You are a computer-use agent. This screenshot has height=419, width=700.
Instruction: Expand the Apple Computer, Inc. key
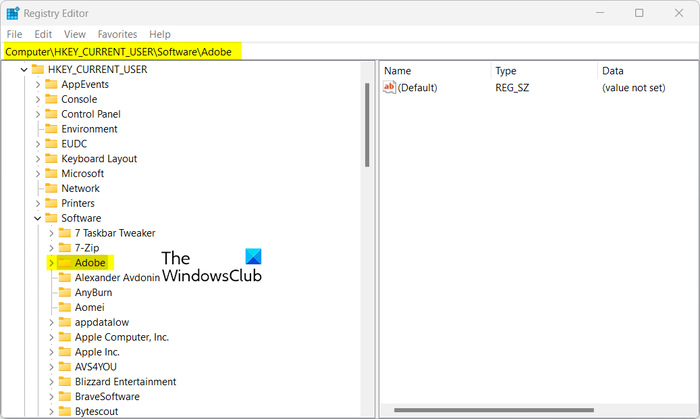pos(51,337)
